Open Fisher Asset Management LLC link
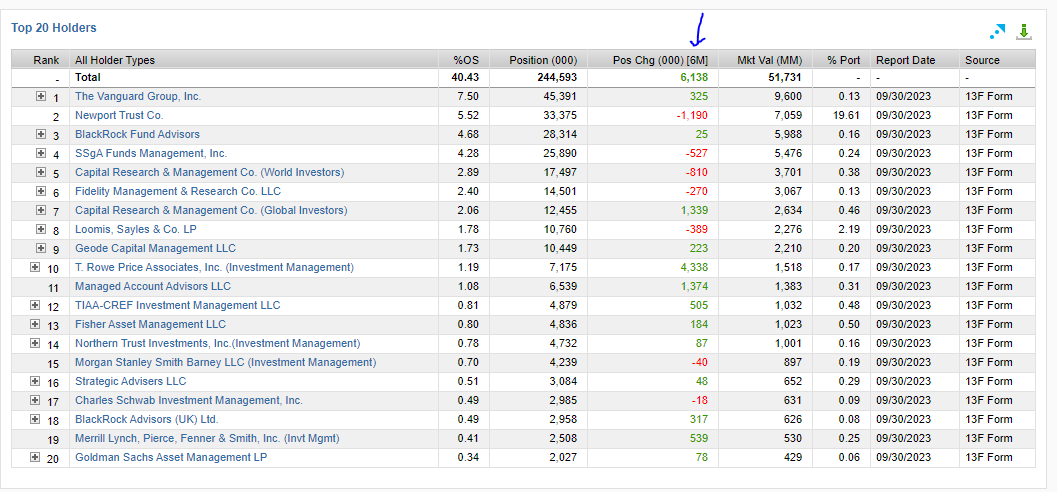 pos(150,324)
